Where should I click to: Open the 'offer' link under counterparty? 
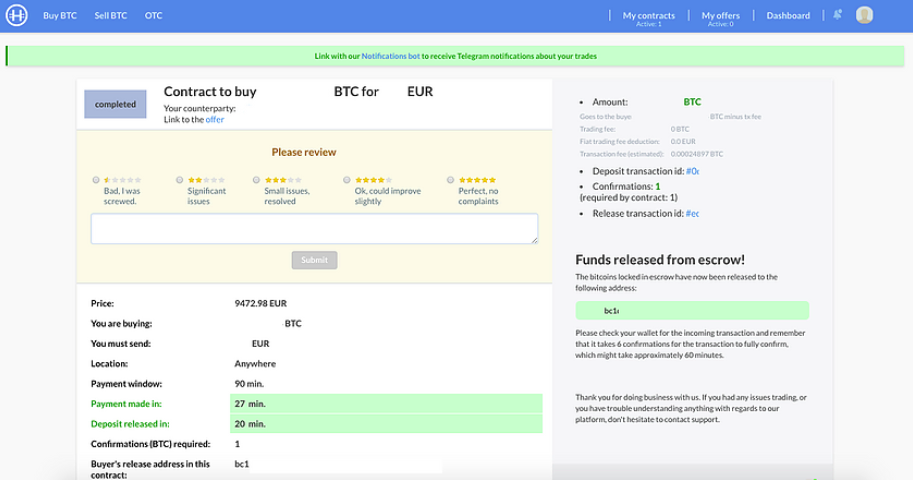coord(214,119)
